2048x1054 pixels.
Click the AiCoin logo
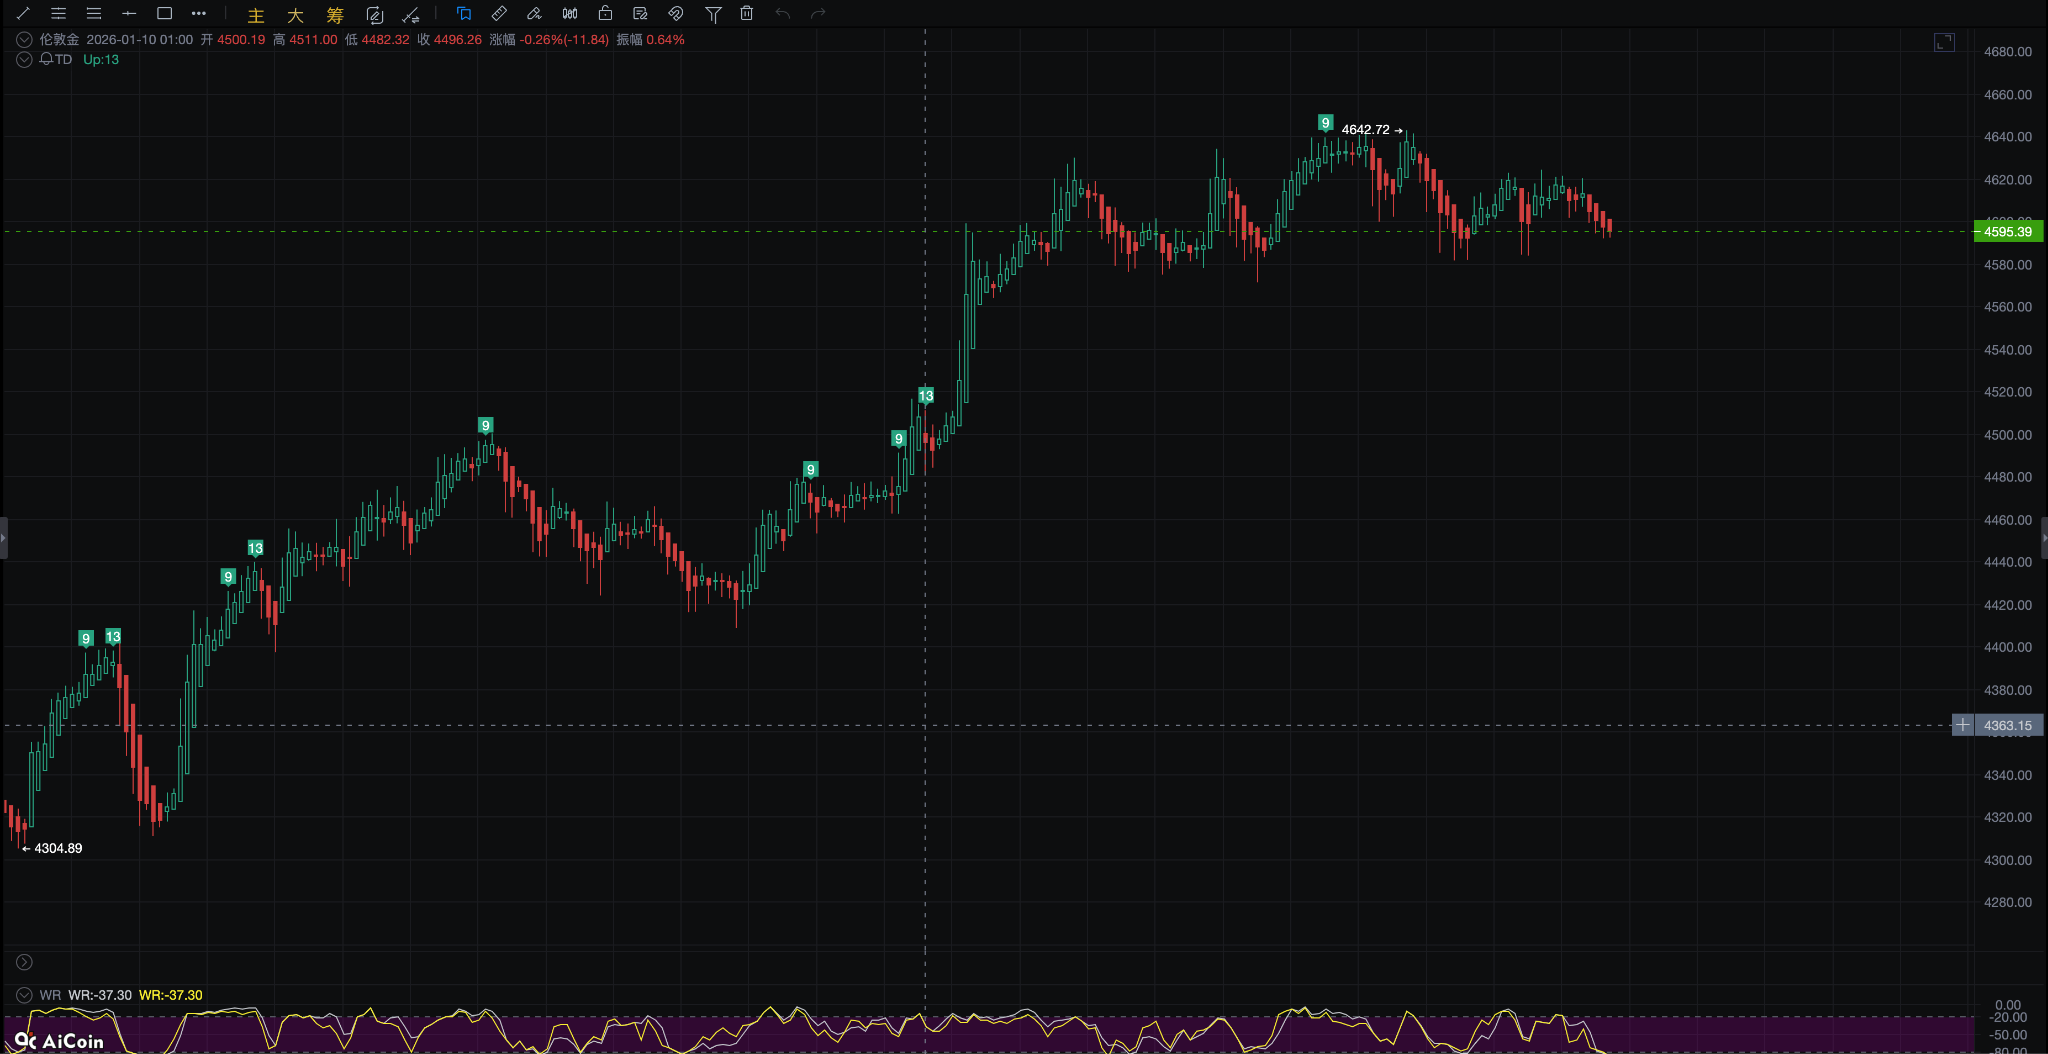(x=60, y=1040)
